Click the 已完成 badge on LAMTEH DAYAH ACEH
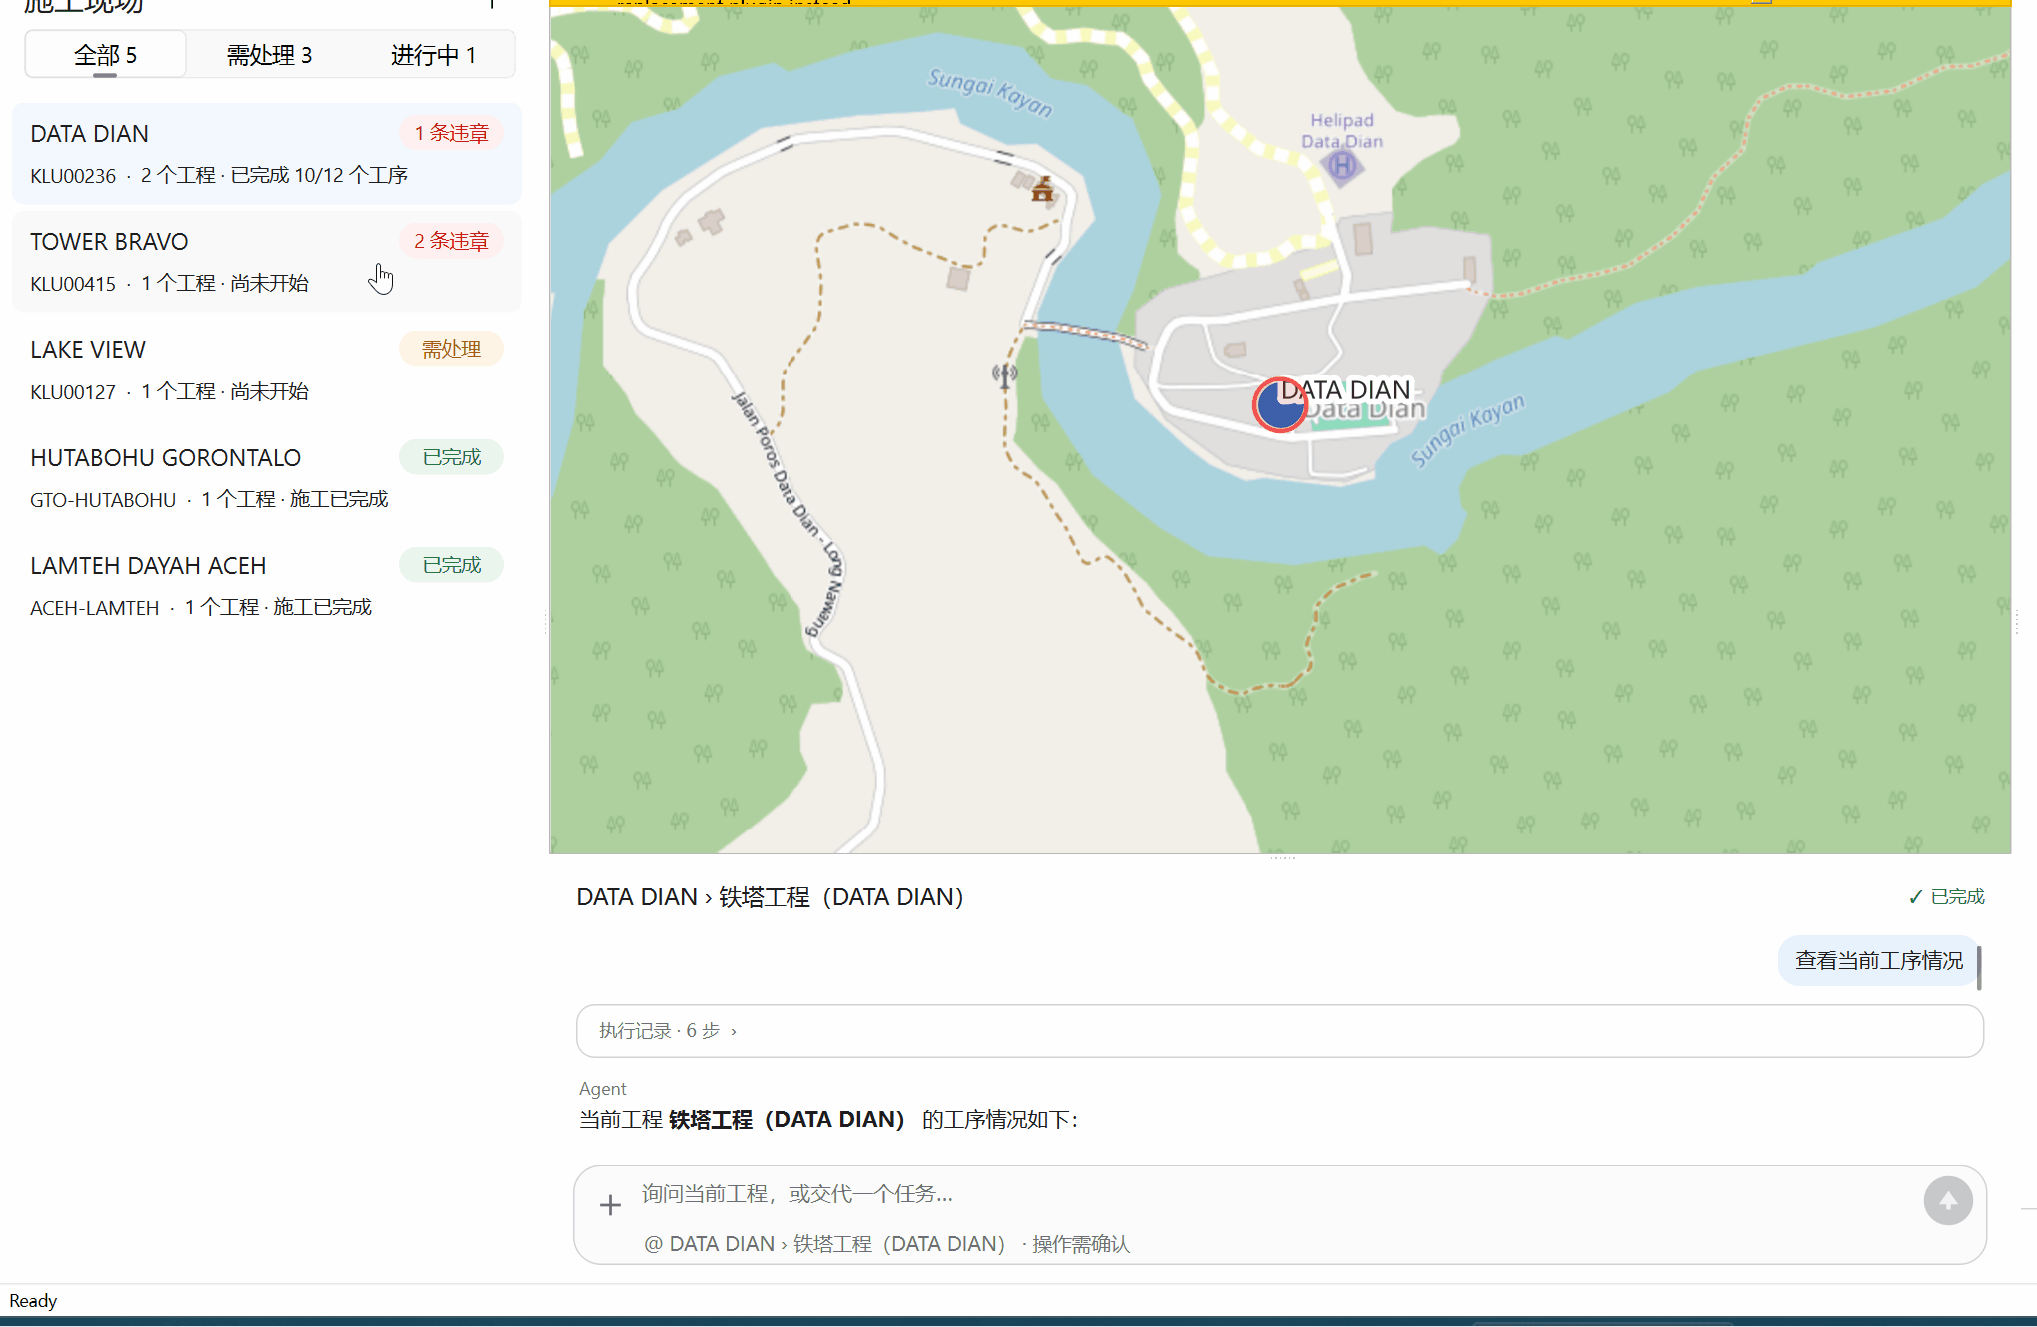The height and width of the screenshot is (1327, 2037). (451, 565)
